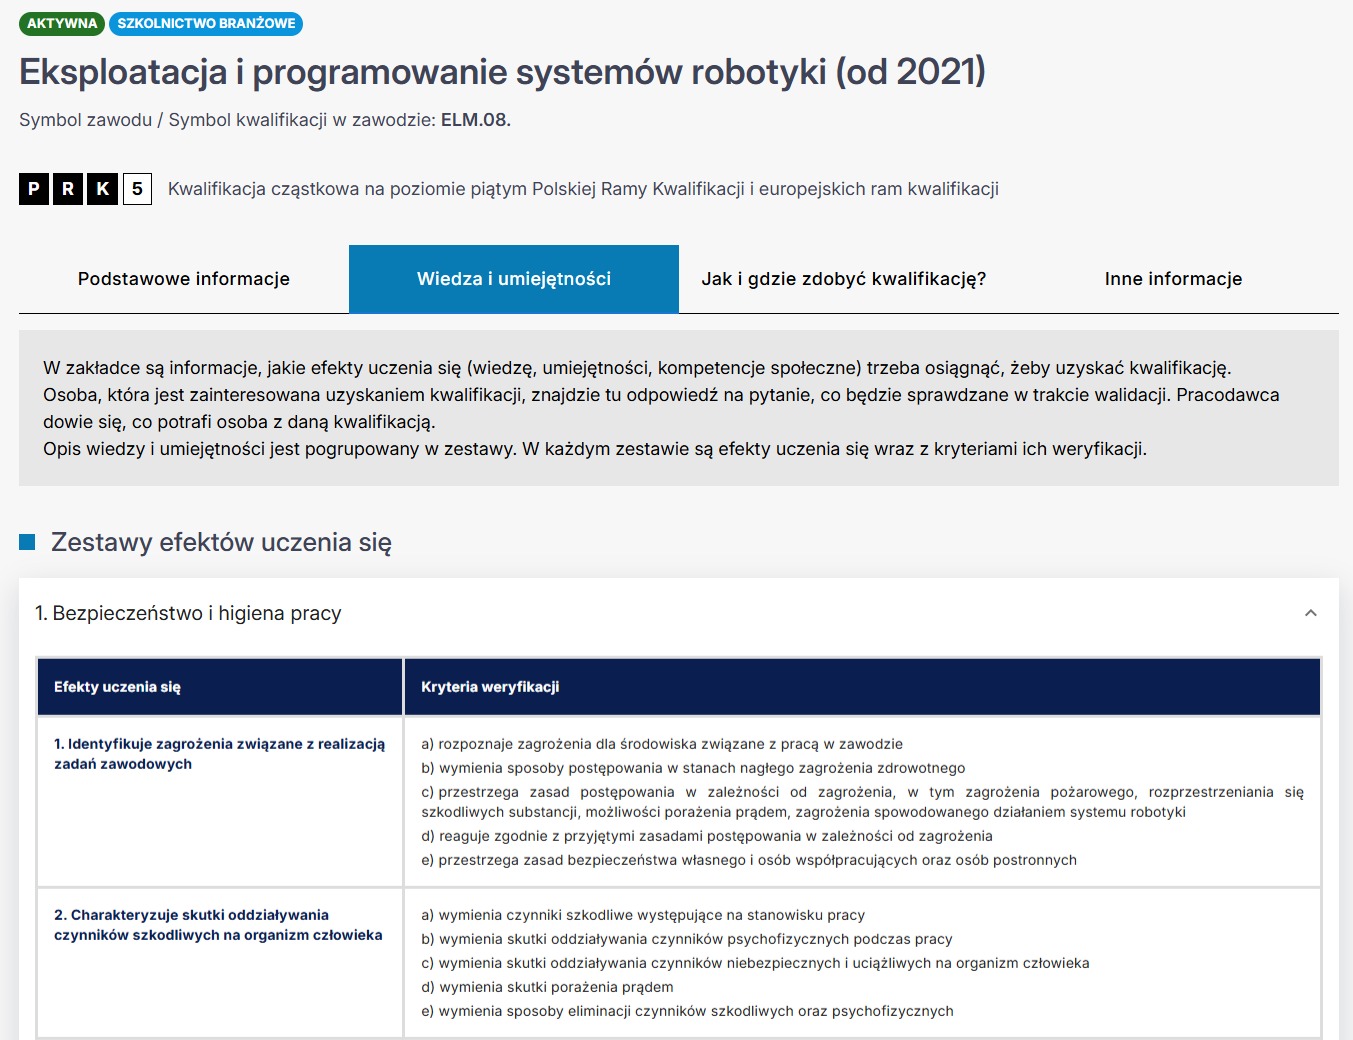Viewport: 1353px width, 1040px height.
Task: Select the Wiedza i umiejętności tab
Action: pyautogui.click(x=513, y=279)
